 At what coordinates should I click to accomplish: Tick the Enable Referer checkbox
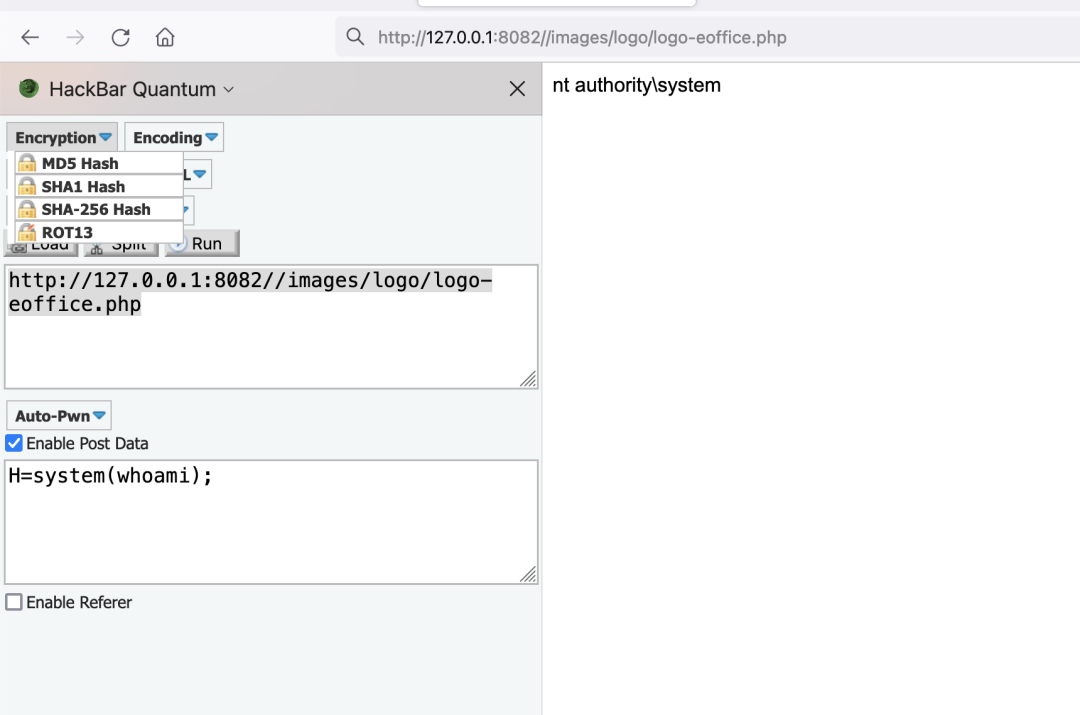(x=14, y=602)
